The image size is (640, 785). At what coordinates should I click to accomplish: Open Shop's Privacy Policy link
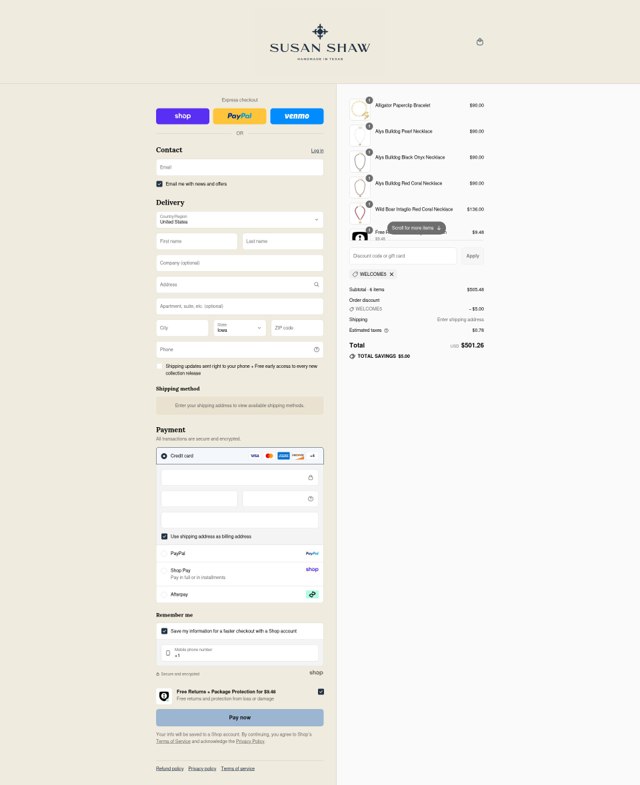(x=250, y=741)
